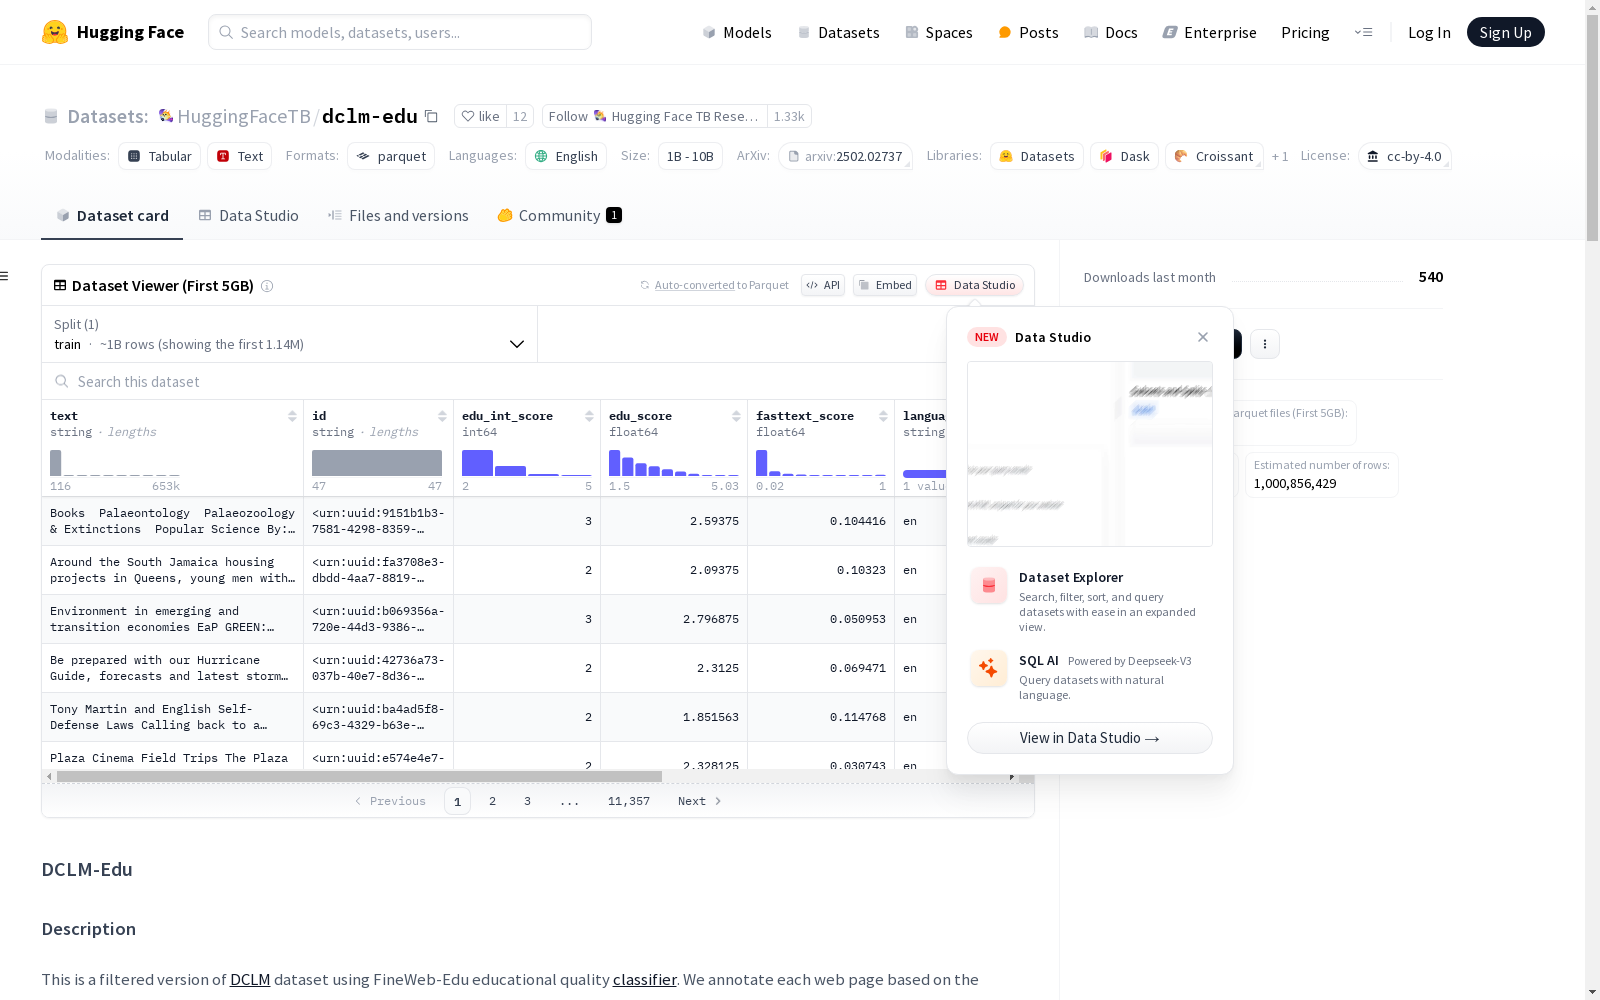
Task: Click the Data Studio preview thumbnail
Action: coord(1090,454)
